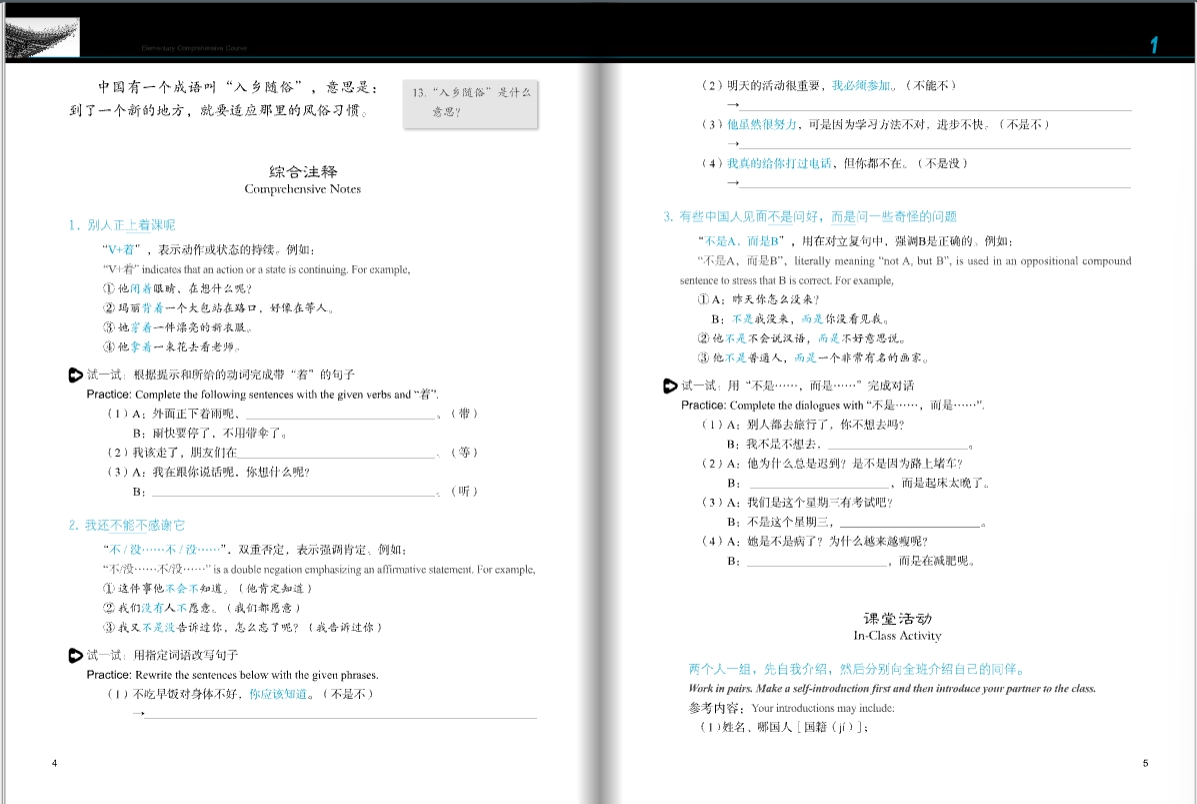Click the 综合注释 section title
The image size is (1197, 804).
click(x=303, y=171)
